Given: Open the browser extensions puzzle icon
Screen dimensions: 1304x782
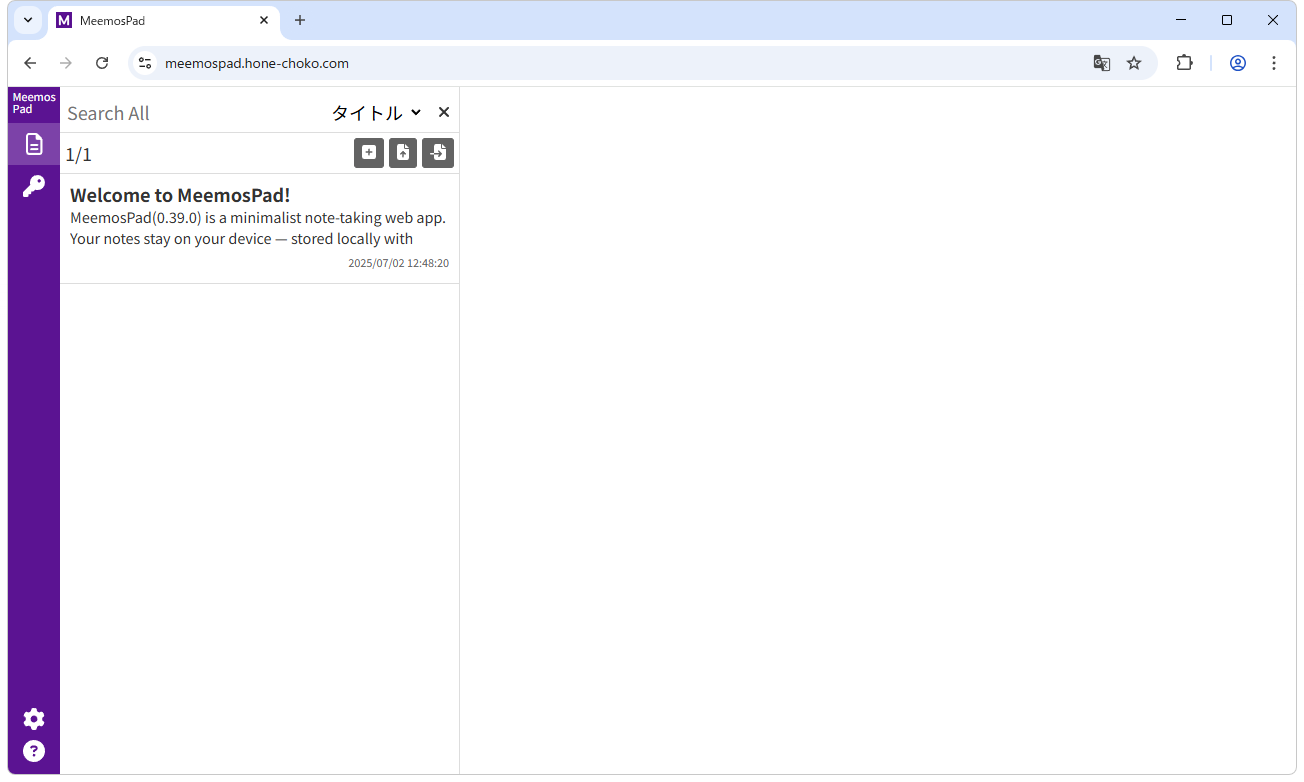Looking at the screenshot, I should [1184, 63].
